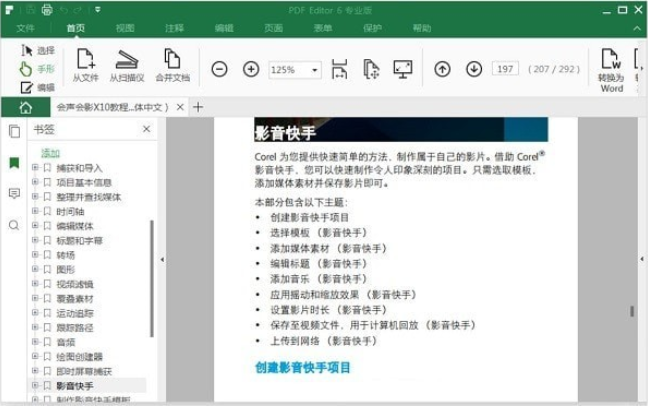Click the page number field 197
This screenshot has height=406, width=648.
(505, 69)
